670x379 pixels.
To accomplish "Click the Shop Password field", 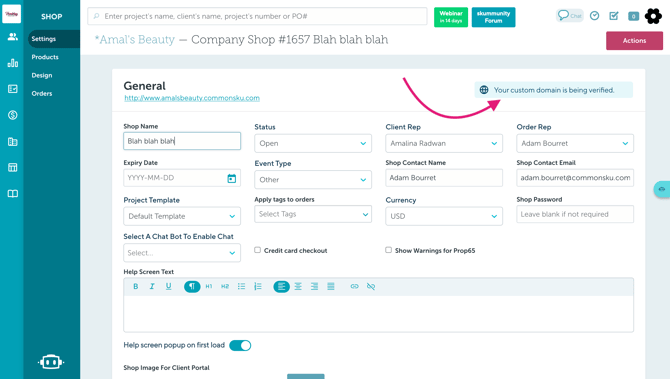I will click(575, 214).
